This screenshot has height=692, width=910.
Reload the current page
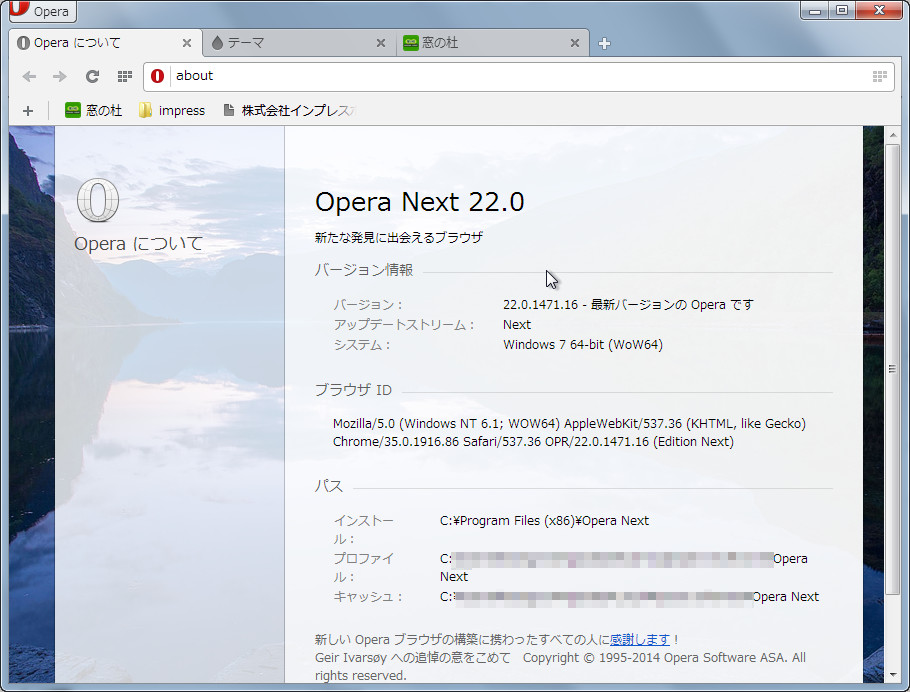pyautogui.click(x=91, y=76)
